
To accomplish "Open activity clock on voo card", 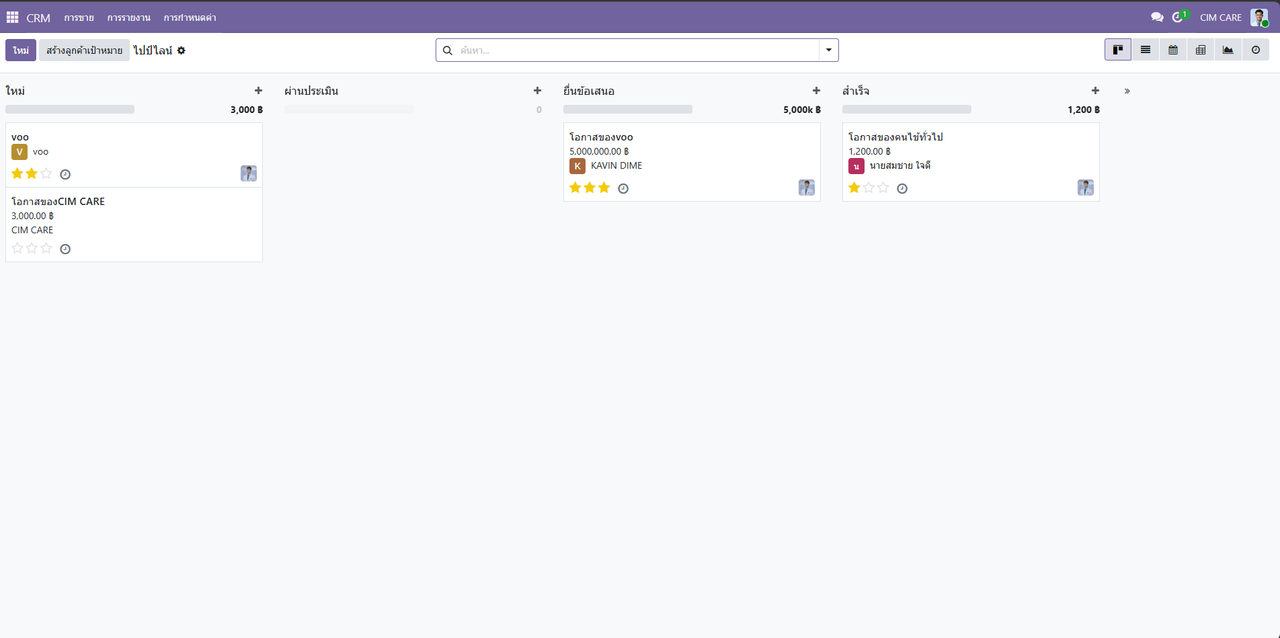I will point(65,174).
